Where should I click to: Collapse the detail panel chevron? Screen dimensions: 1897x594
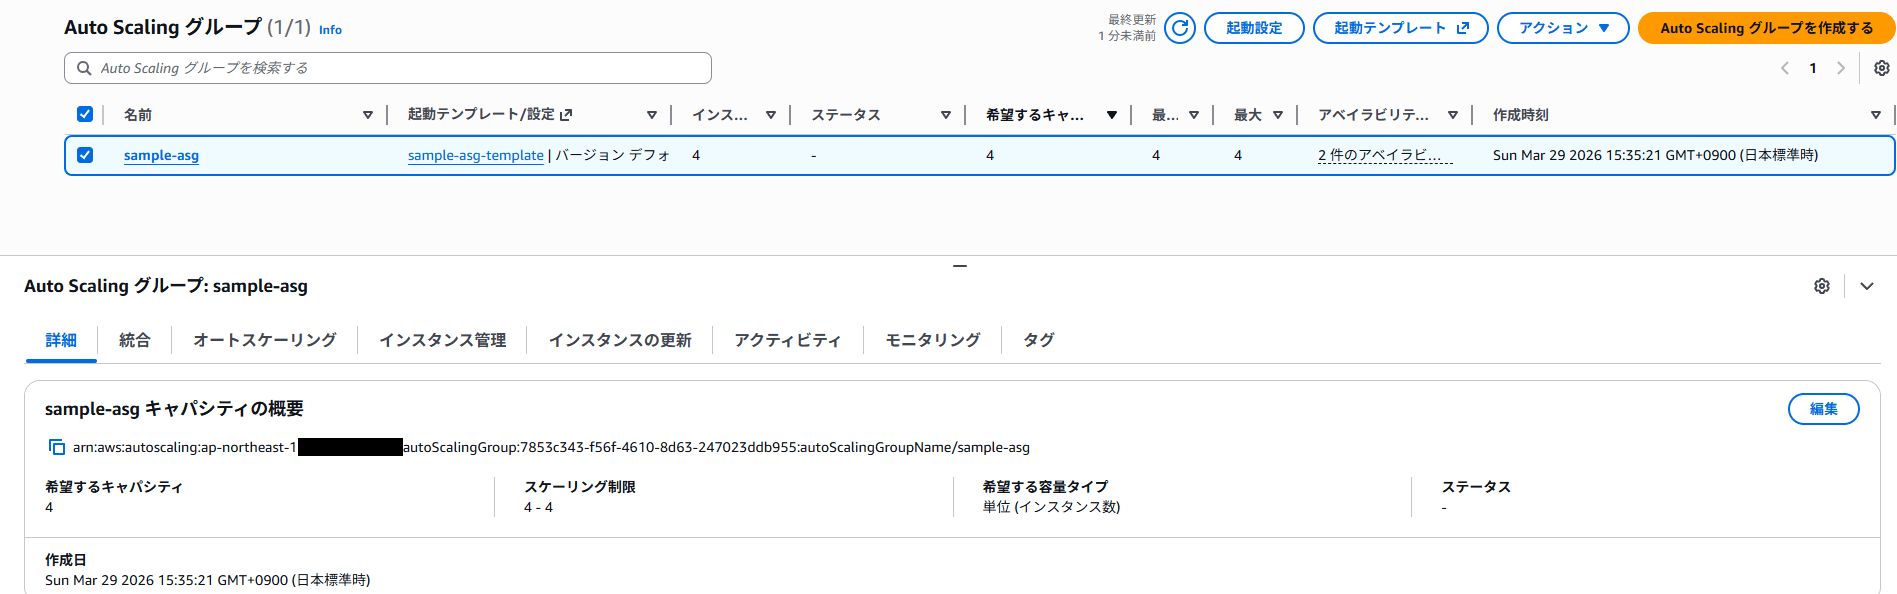tap(1866, 286)
